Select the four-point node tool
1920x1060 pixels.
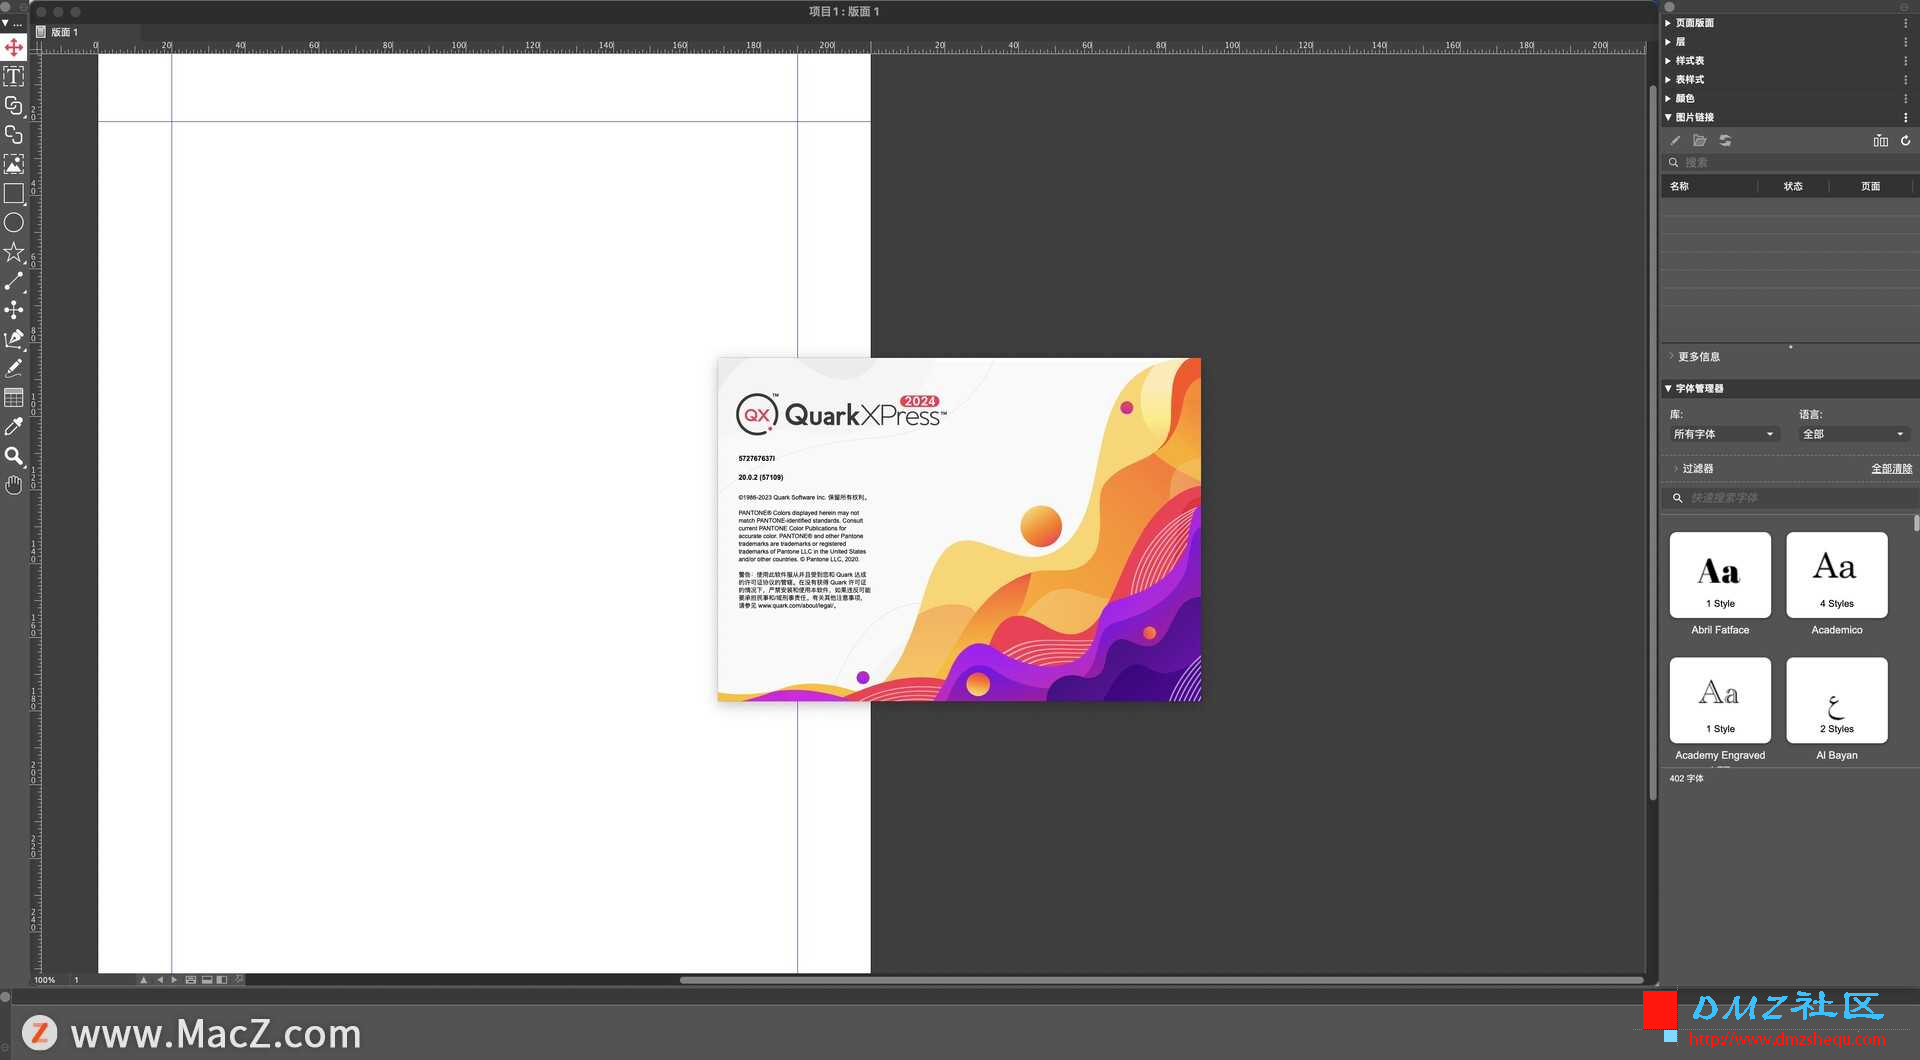click(x=14, y=310)
